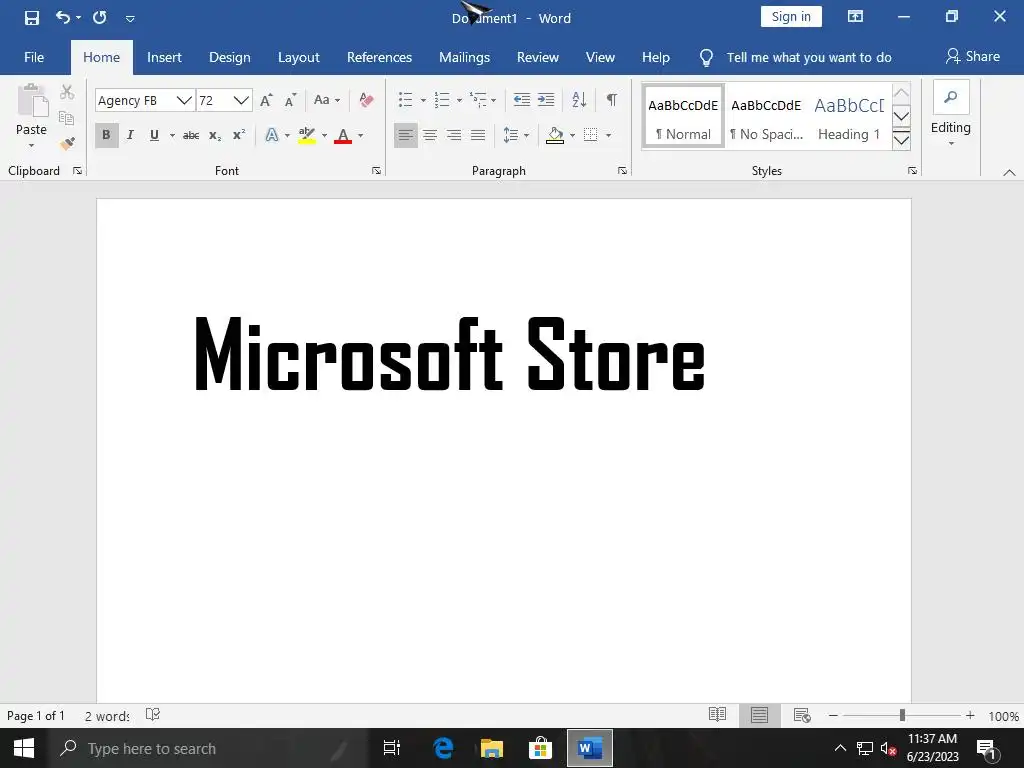The width and height of the screenshot is (1024, 768).
Task: Align text right
Action: 454,135
